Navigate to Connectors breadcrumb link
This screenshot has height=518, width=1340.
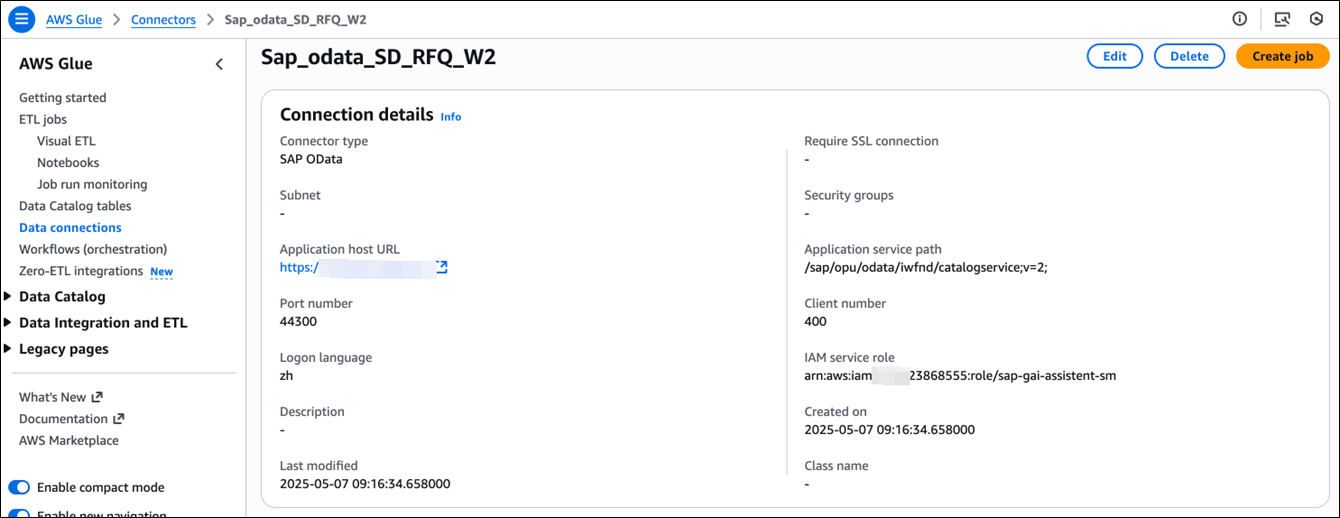click(163, 19)
